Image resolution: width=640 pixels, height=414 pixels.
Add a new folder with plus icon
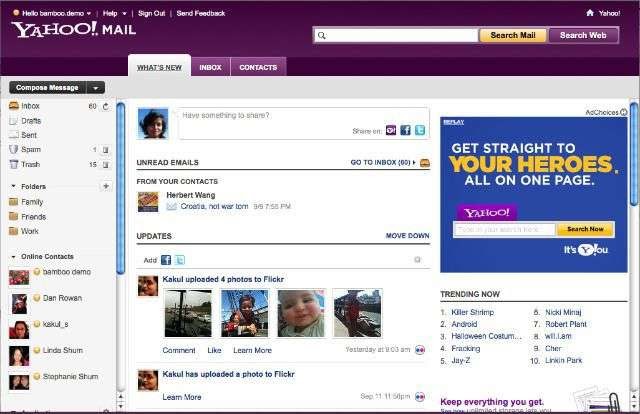point(106,186)
